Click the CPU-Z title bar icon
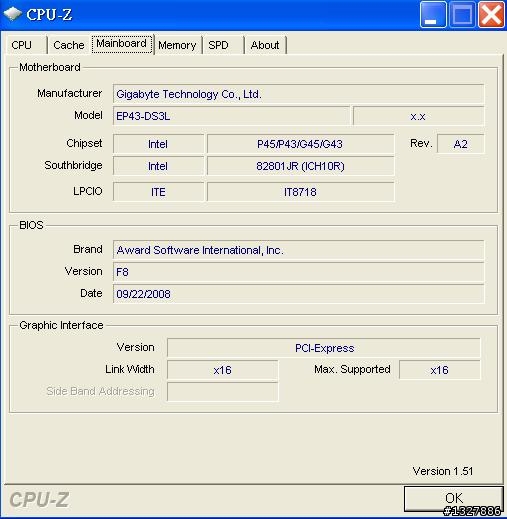Image resolution: width=507 pixels, height=519 pixels. coord(12,14)
